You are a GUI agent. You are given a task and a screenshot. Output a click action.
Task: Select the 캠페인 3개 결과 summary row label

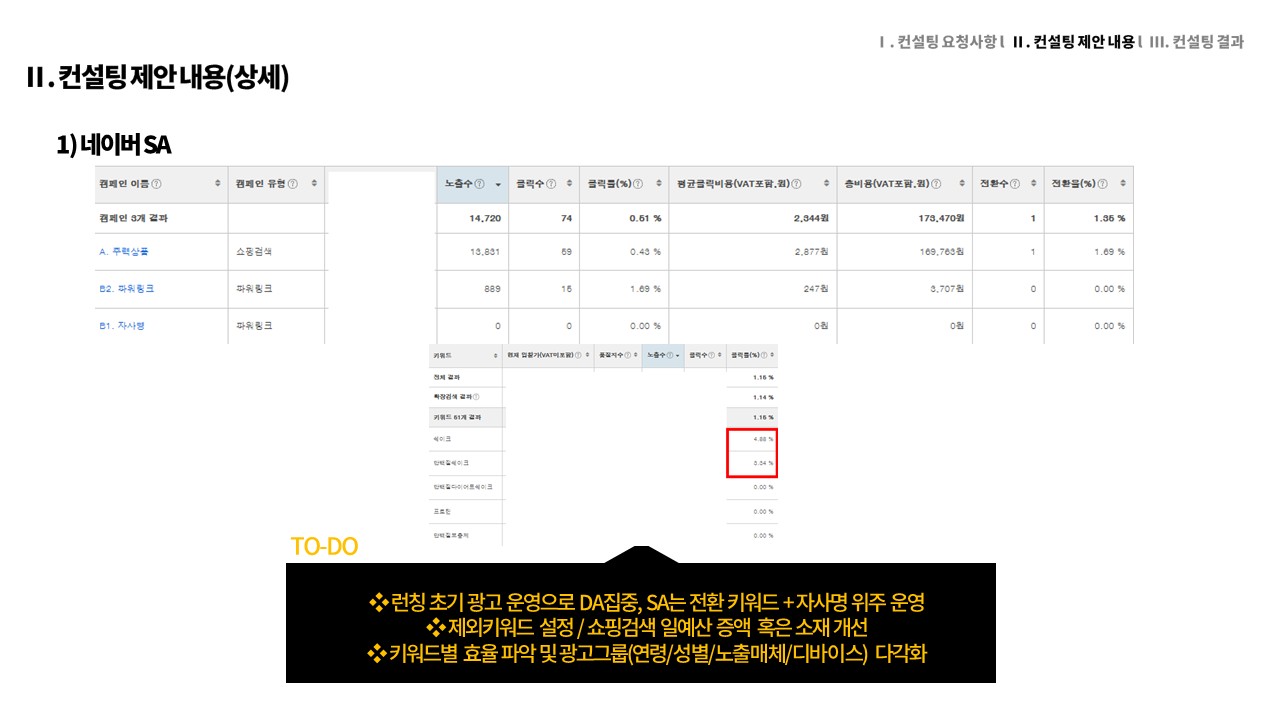(x=133, y=218)
